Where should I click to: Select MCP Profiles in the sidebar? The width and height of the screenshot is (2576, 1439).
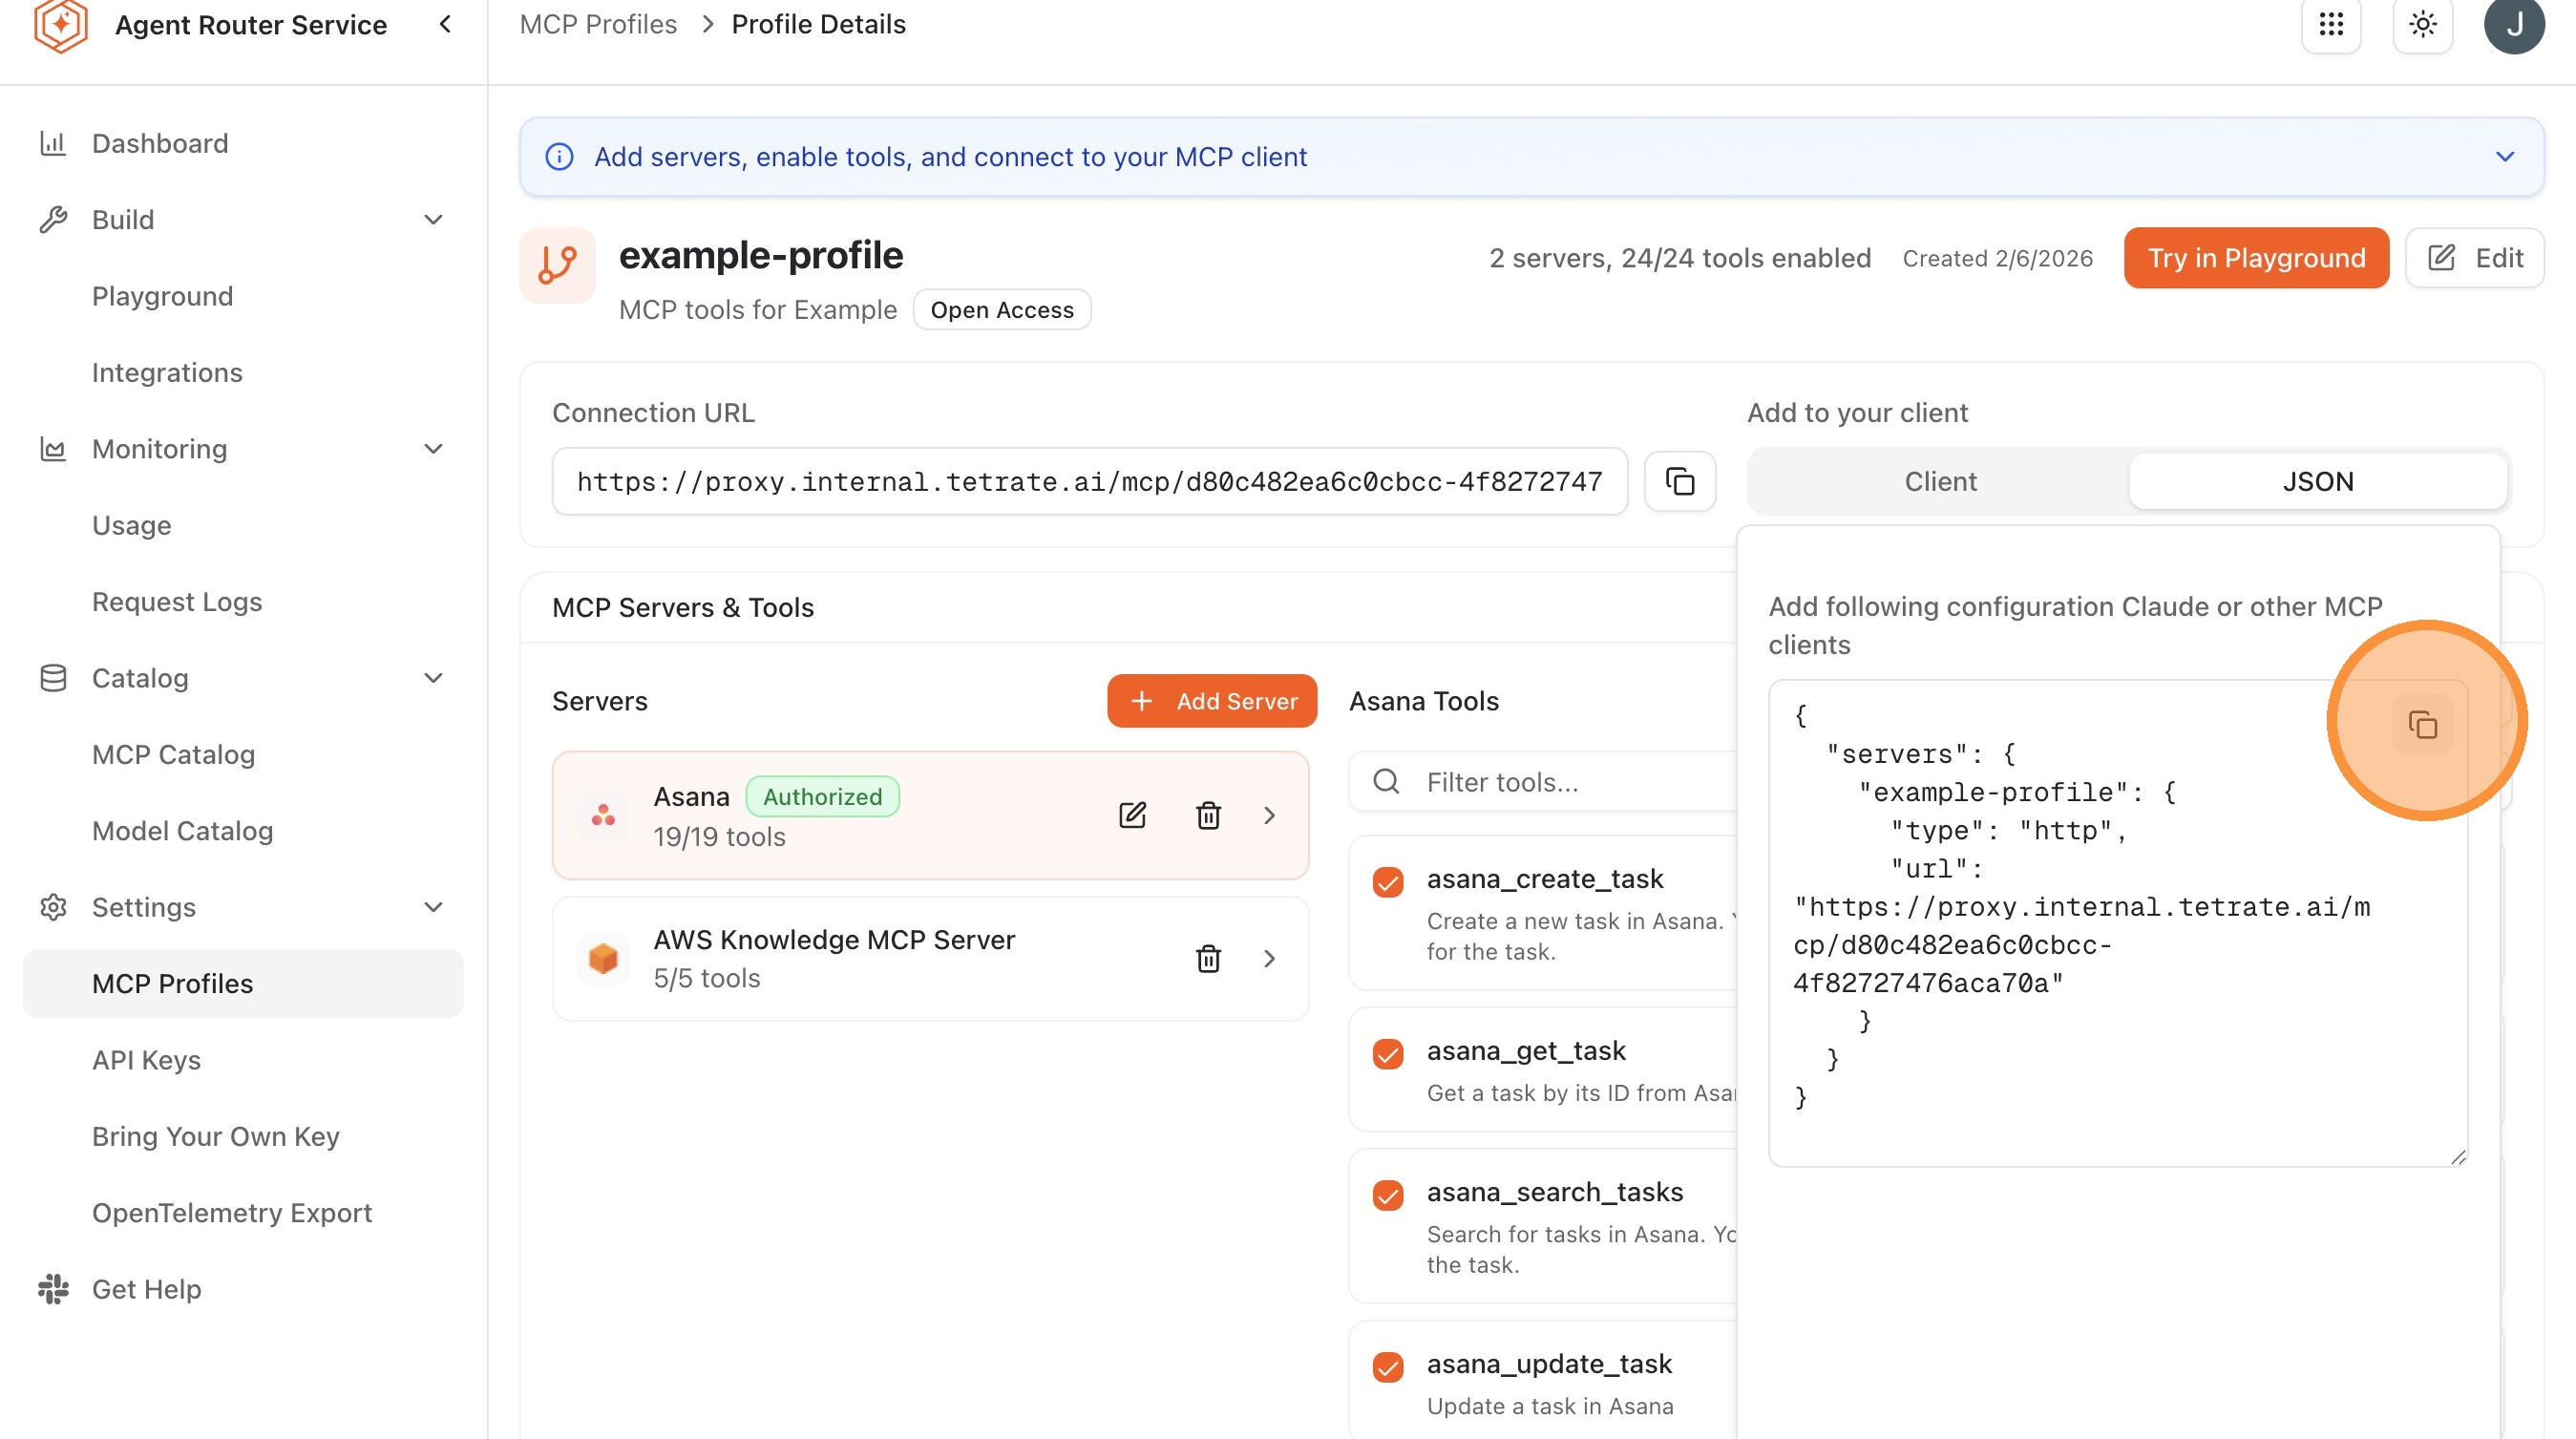click(243, 983)
